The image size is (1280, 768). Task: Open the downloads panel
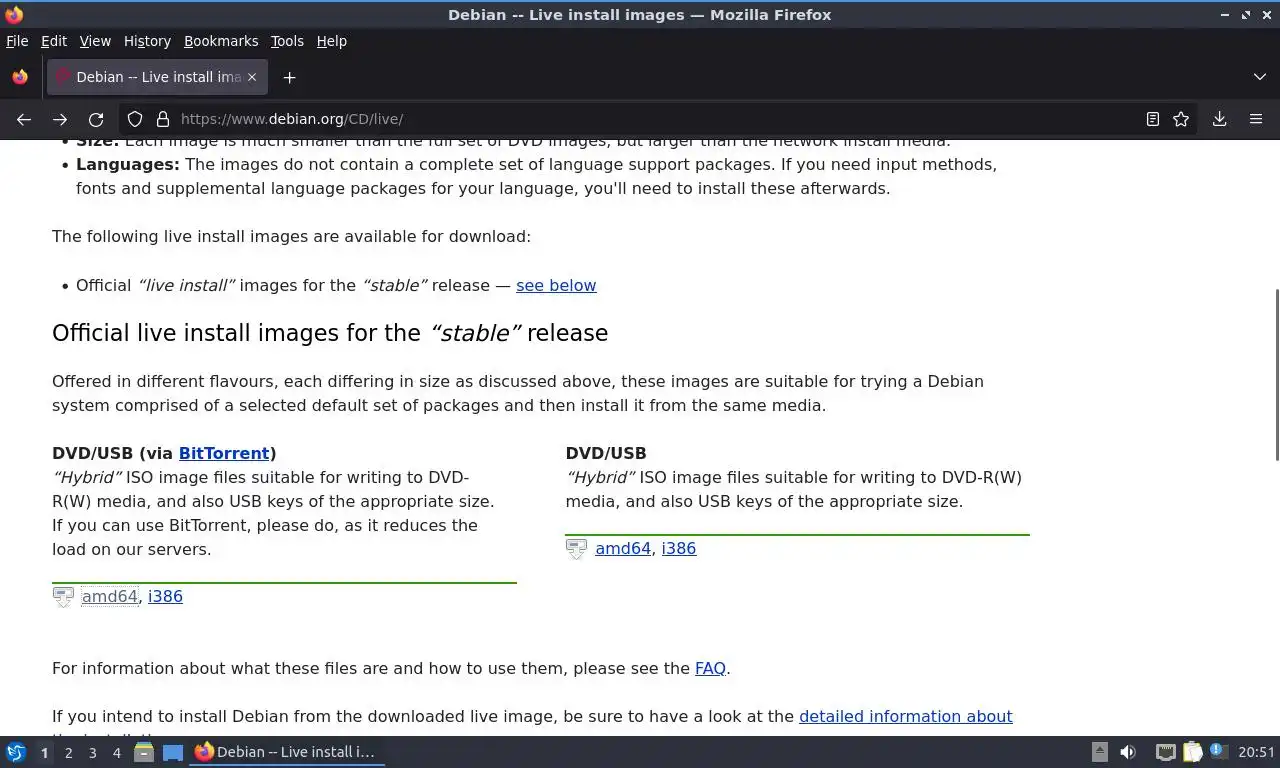pos(1220,119)
